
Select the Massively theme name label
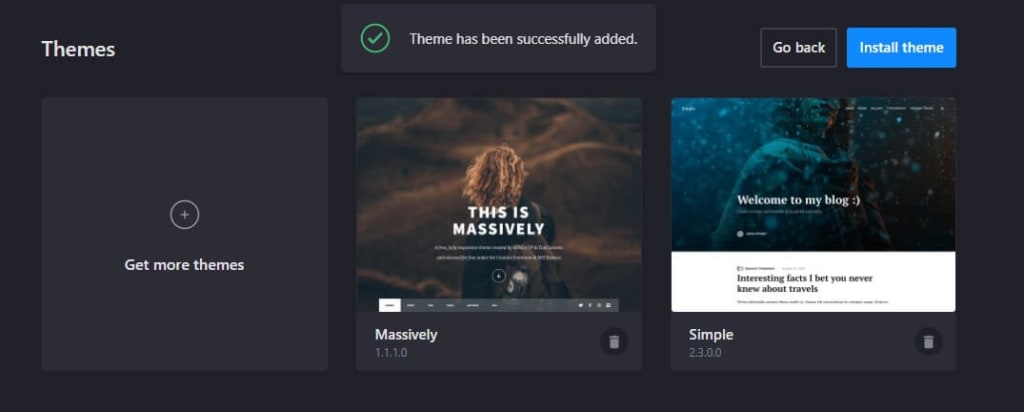click(x=406, y=335)
